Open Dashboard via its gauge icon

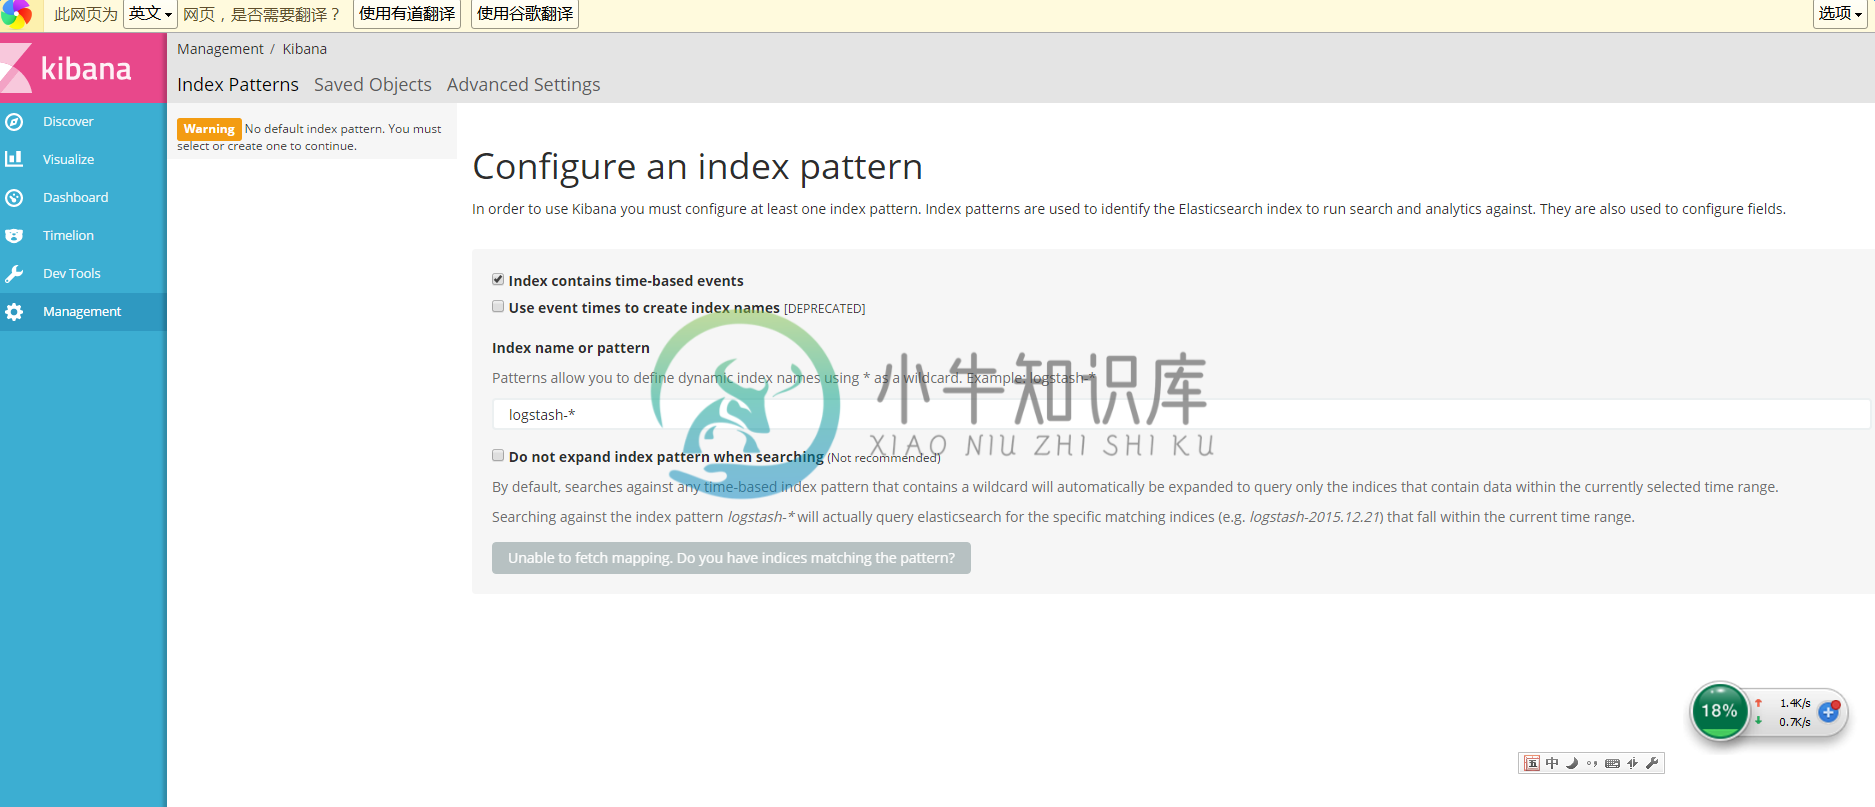[x=14, y=198]
